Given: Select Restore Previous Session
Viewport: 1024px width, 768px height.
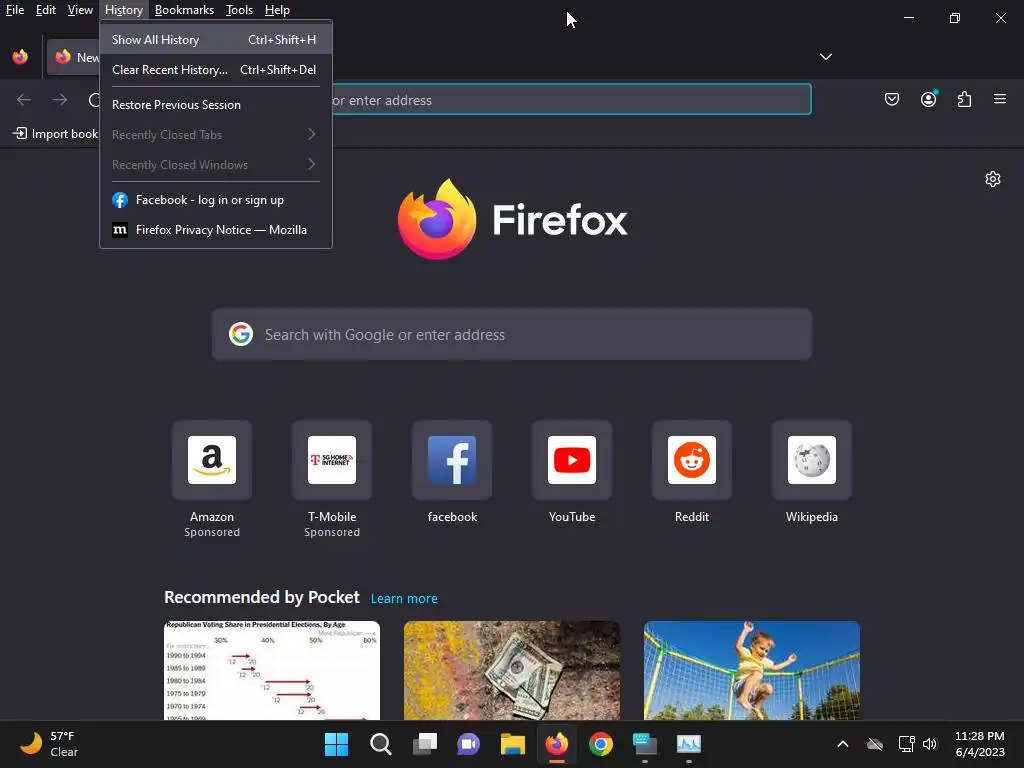Looking at the screenshot, I should pos(216,104).
